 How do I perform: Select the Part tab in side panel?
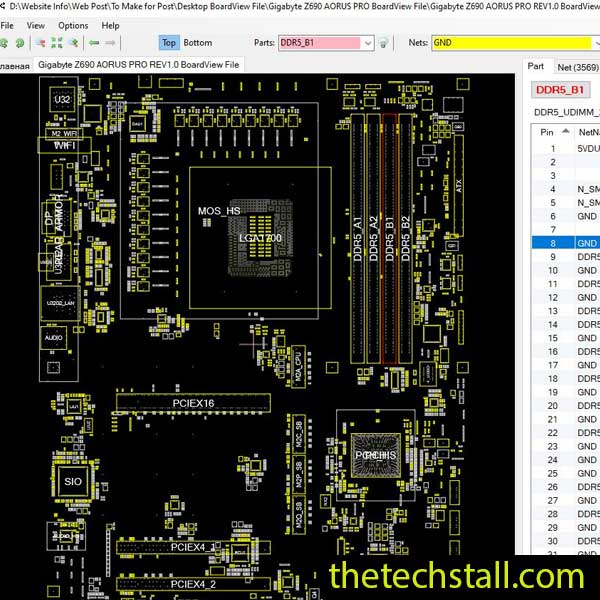(536, 66)
